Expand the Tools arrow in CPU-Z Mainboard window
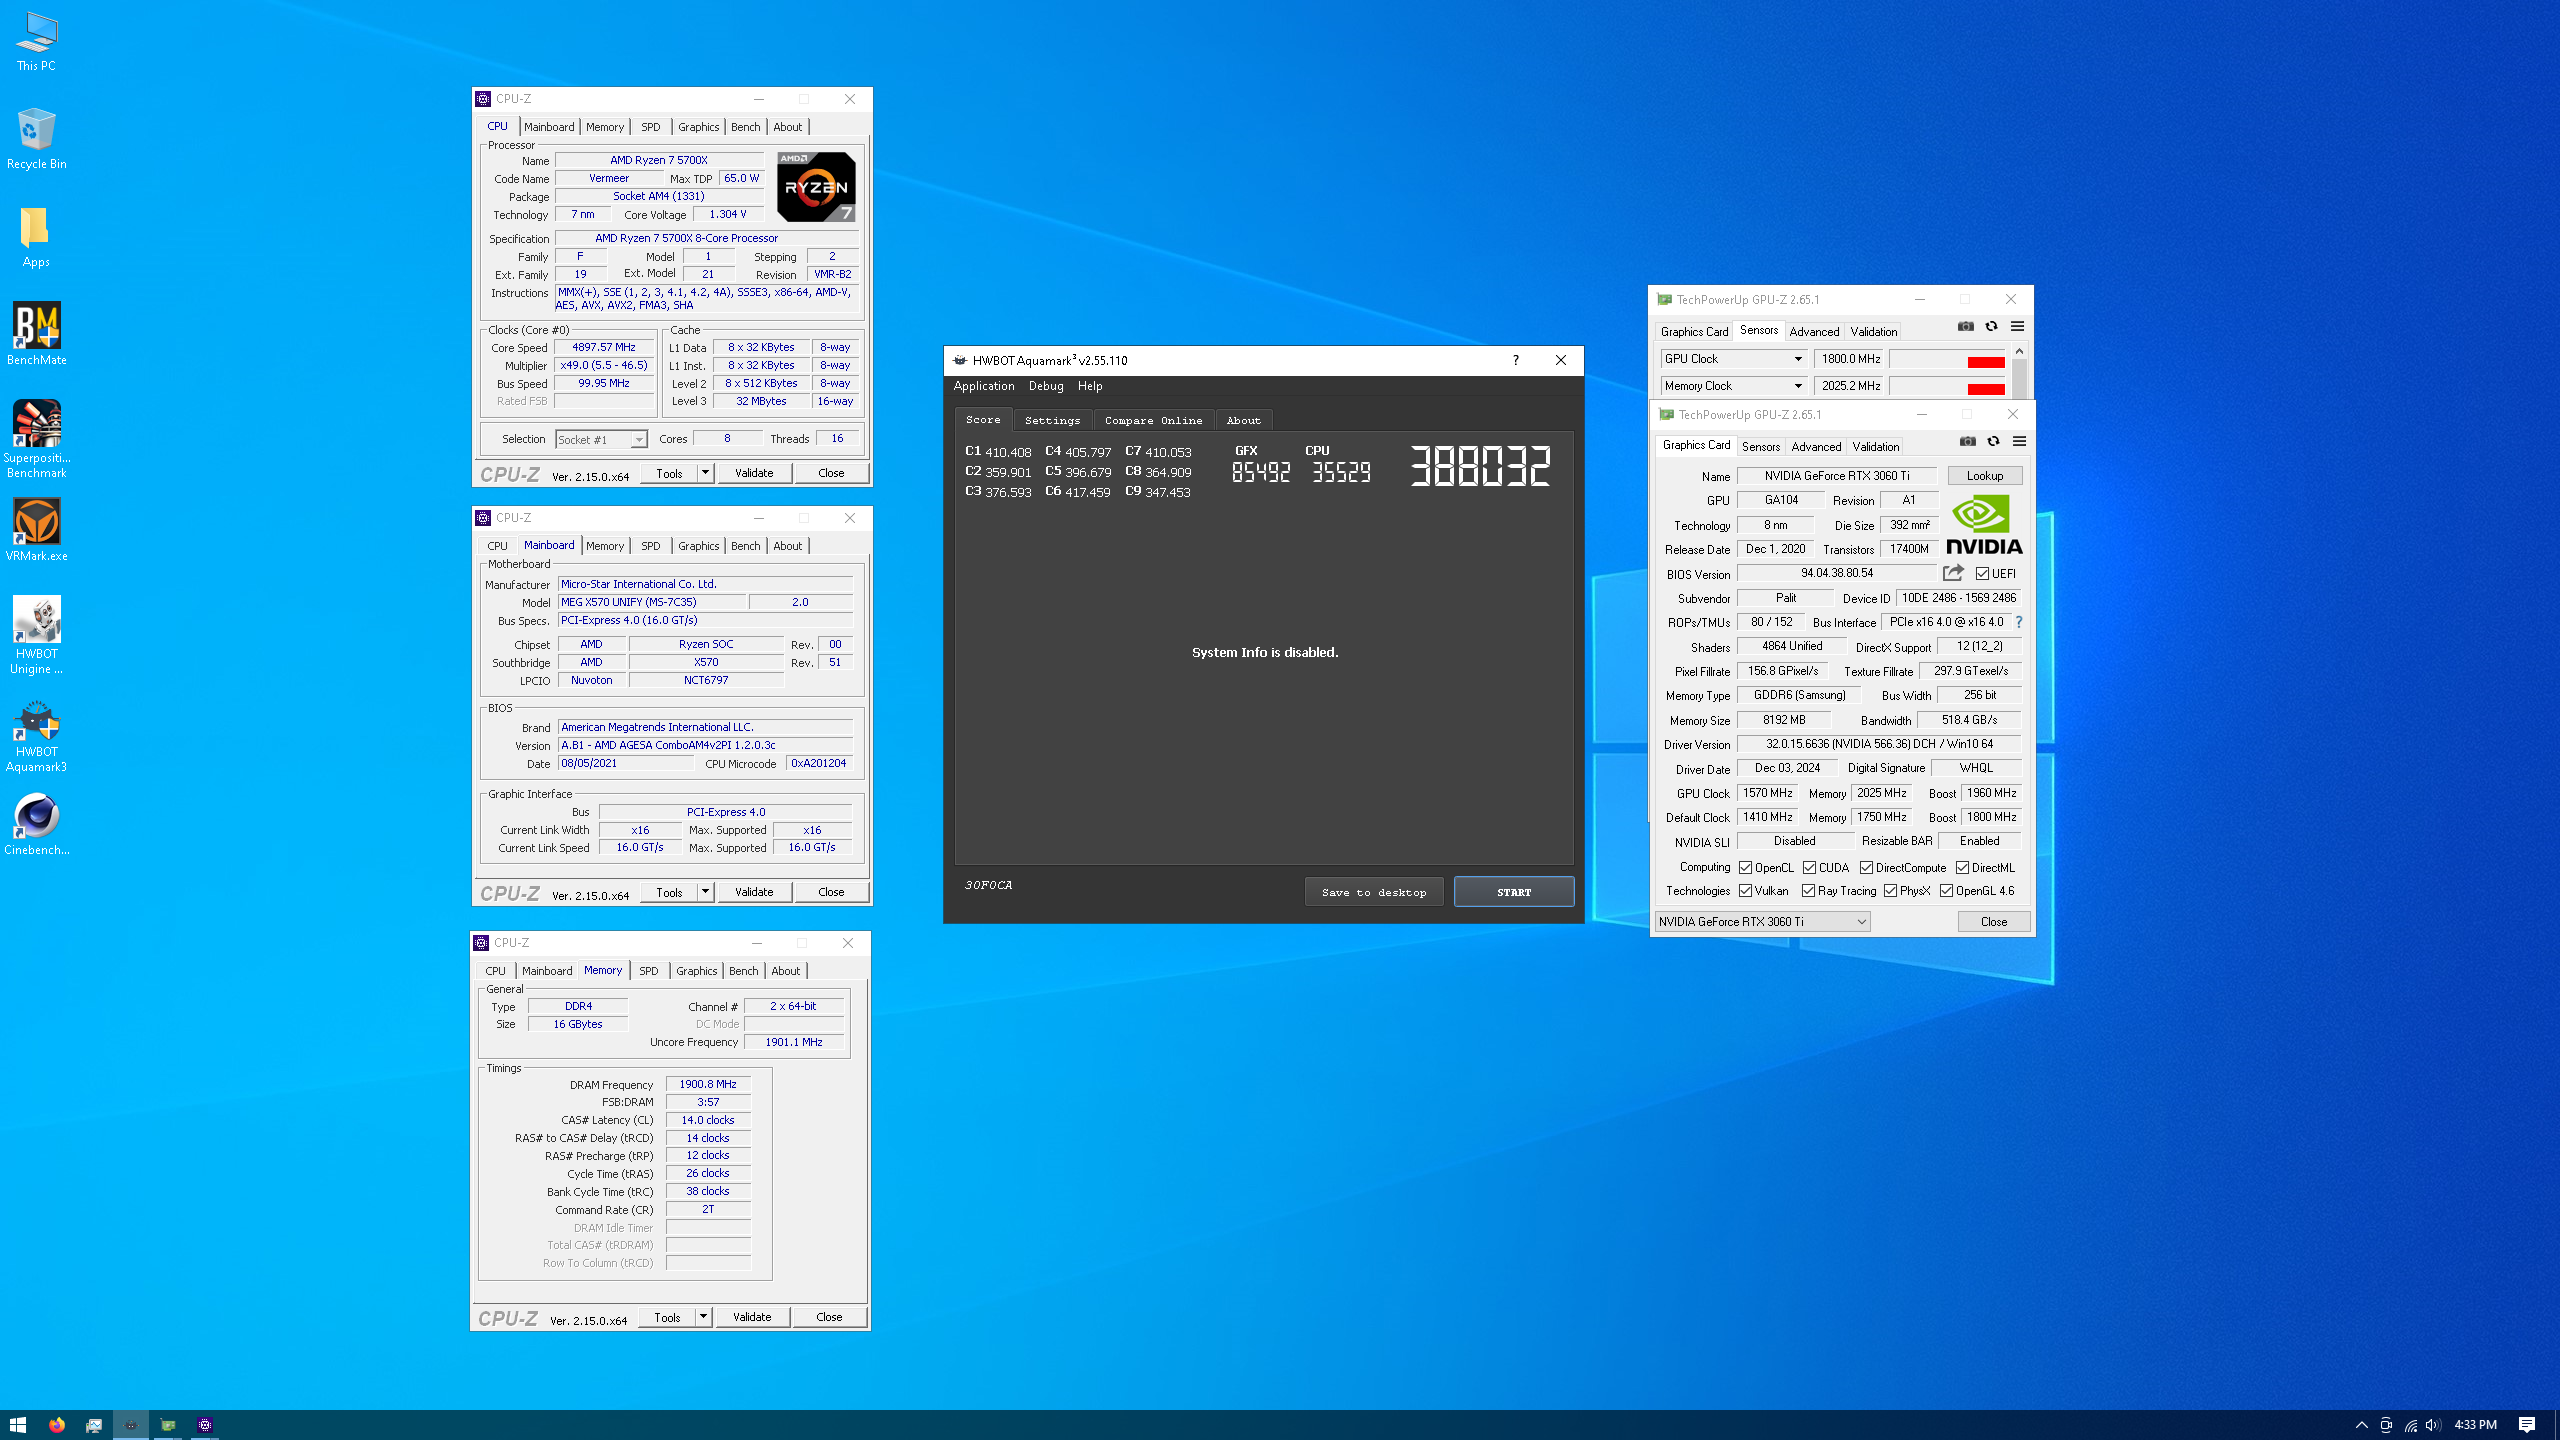The image size is (2560, 1440). pyautogui.click(x=705, y=892)
